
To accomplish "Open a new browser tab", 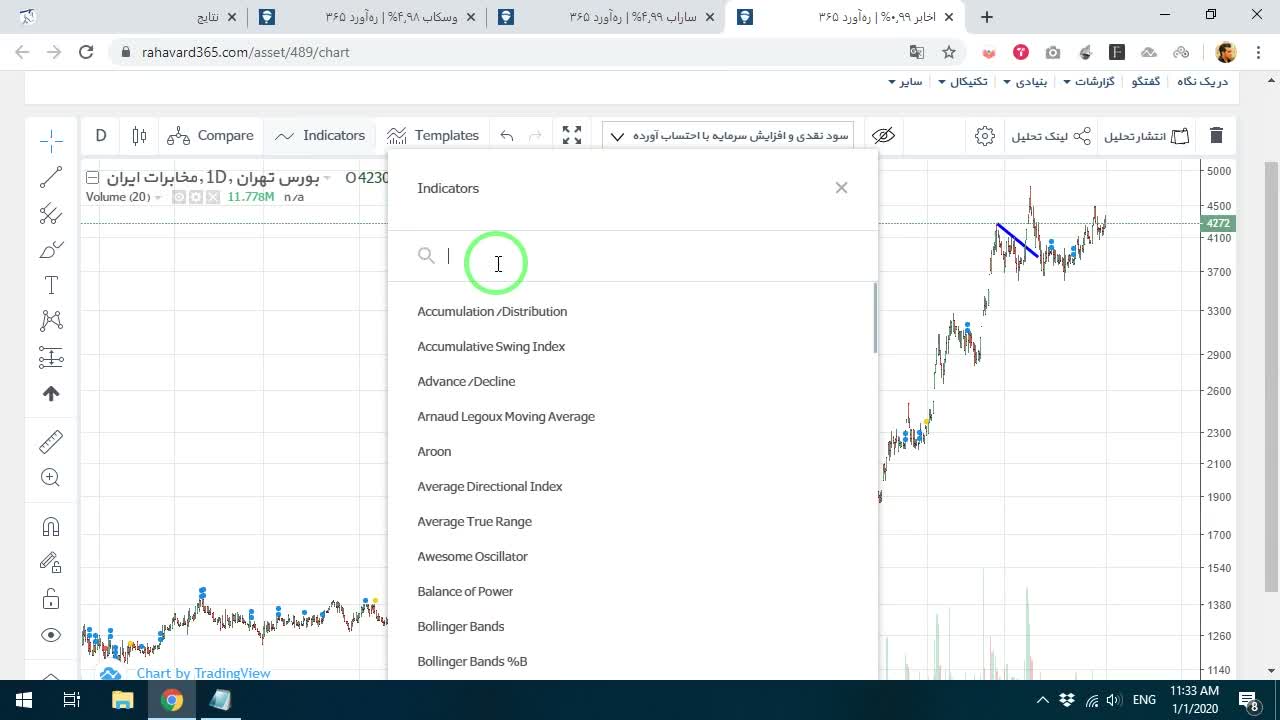I will tap(987, 17).
